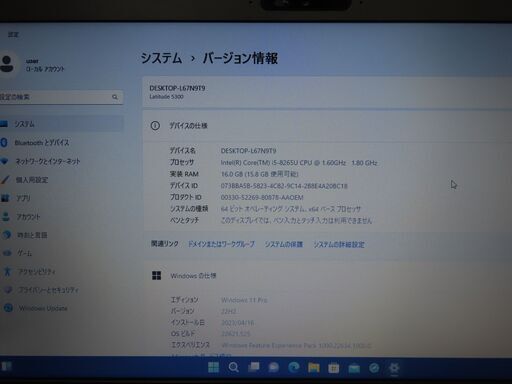Click the user profile avatar picture
512x384 pixels.
click(7, 64)
